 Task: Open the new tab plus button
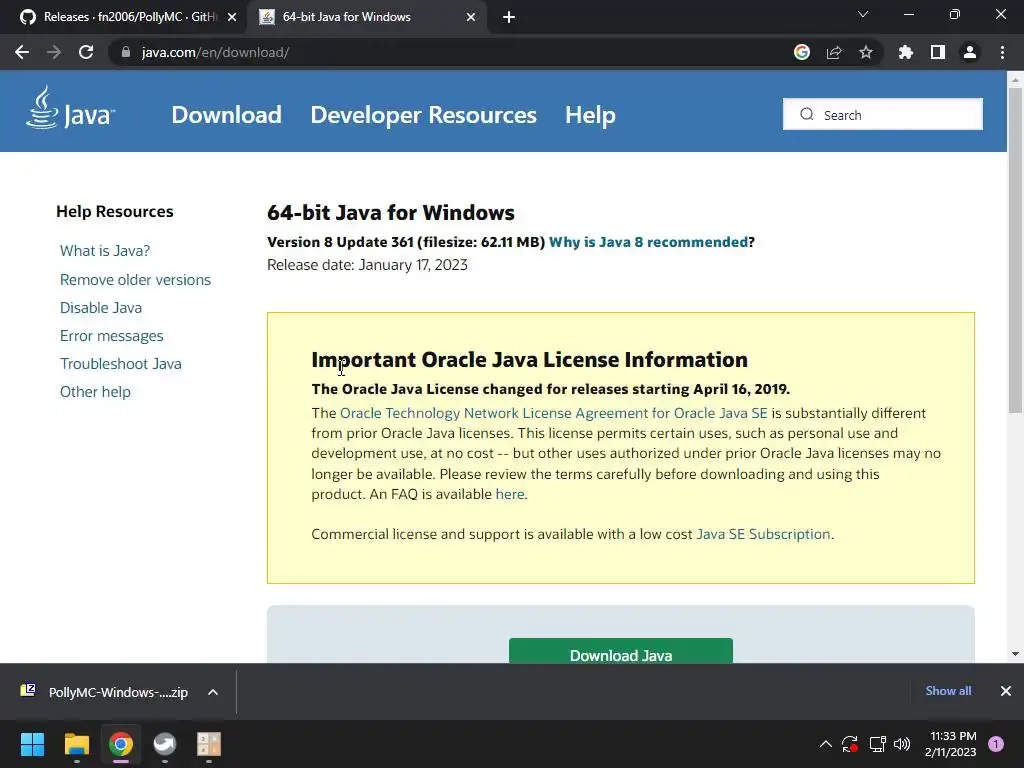[x=509, y=18]
